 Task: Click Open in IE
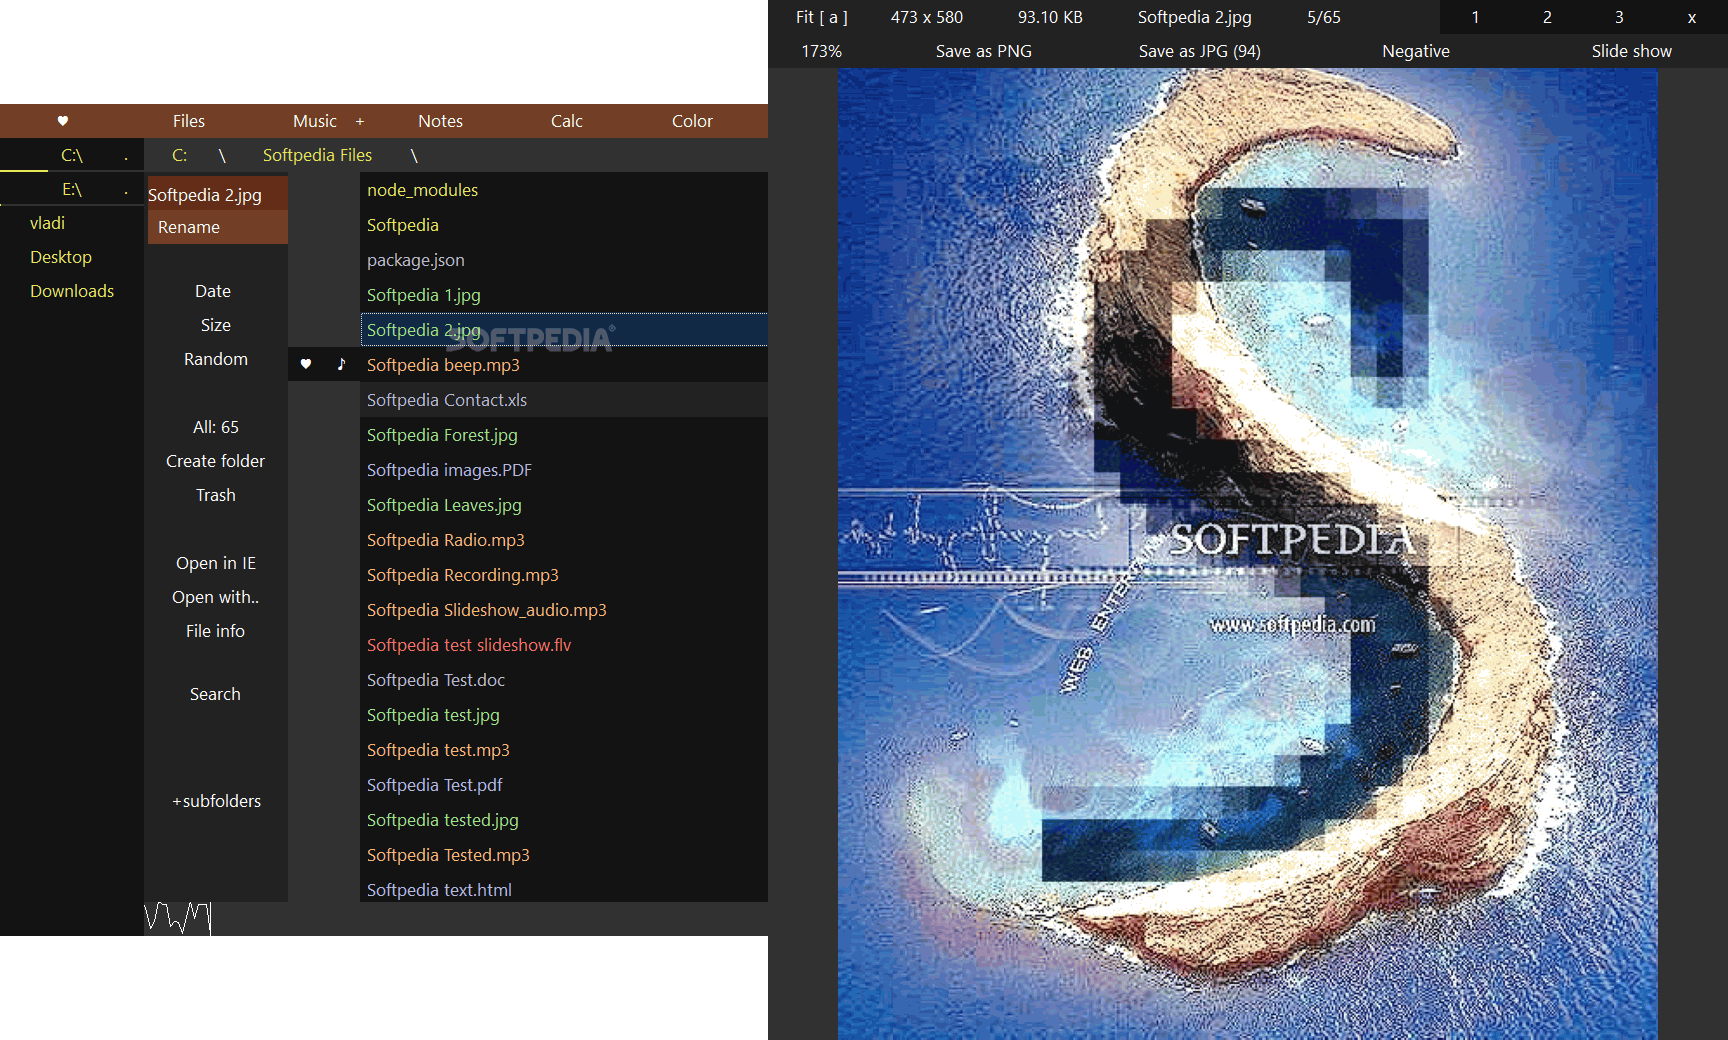coord(216,563)
